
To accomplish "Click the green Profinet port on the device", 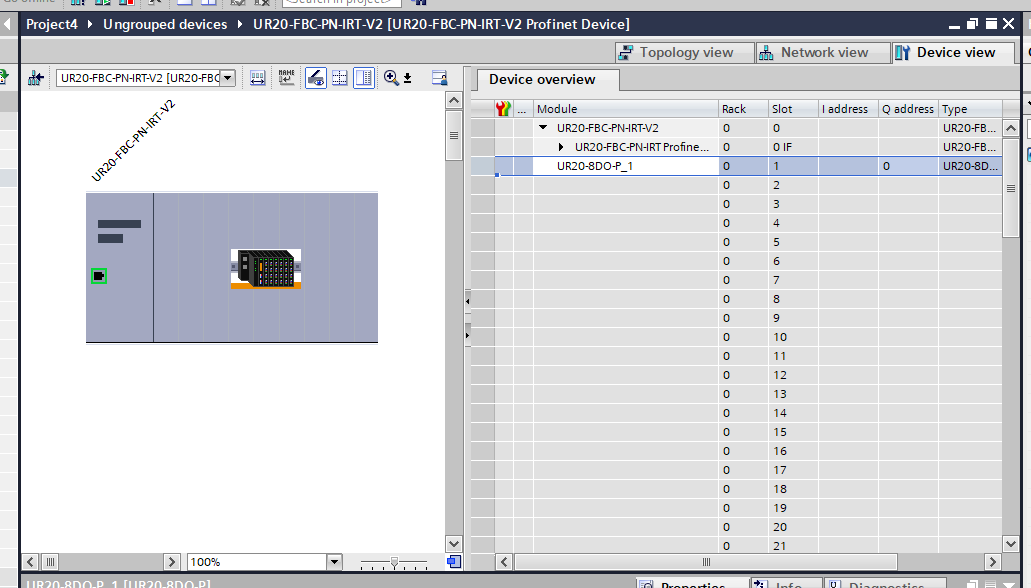I will coord(99,276).
